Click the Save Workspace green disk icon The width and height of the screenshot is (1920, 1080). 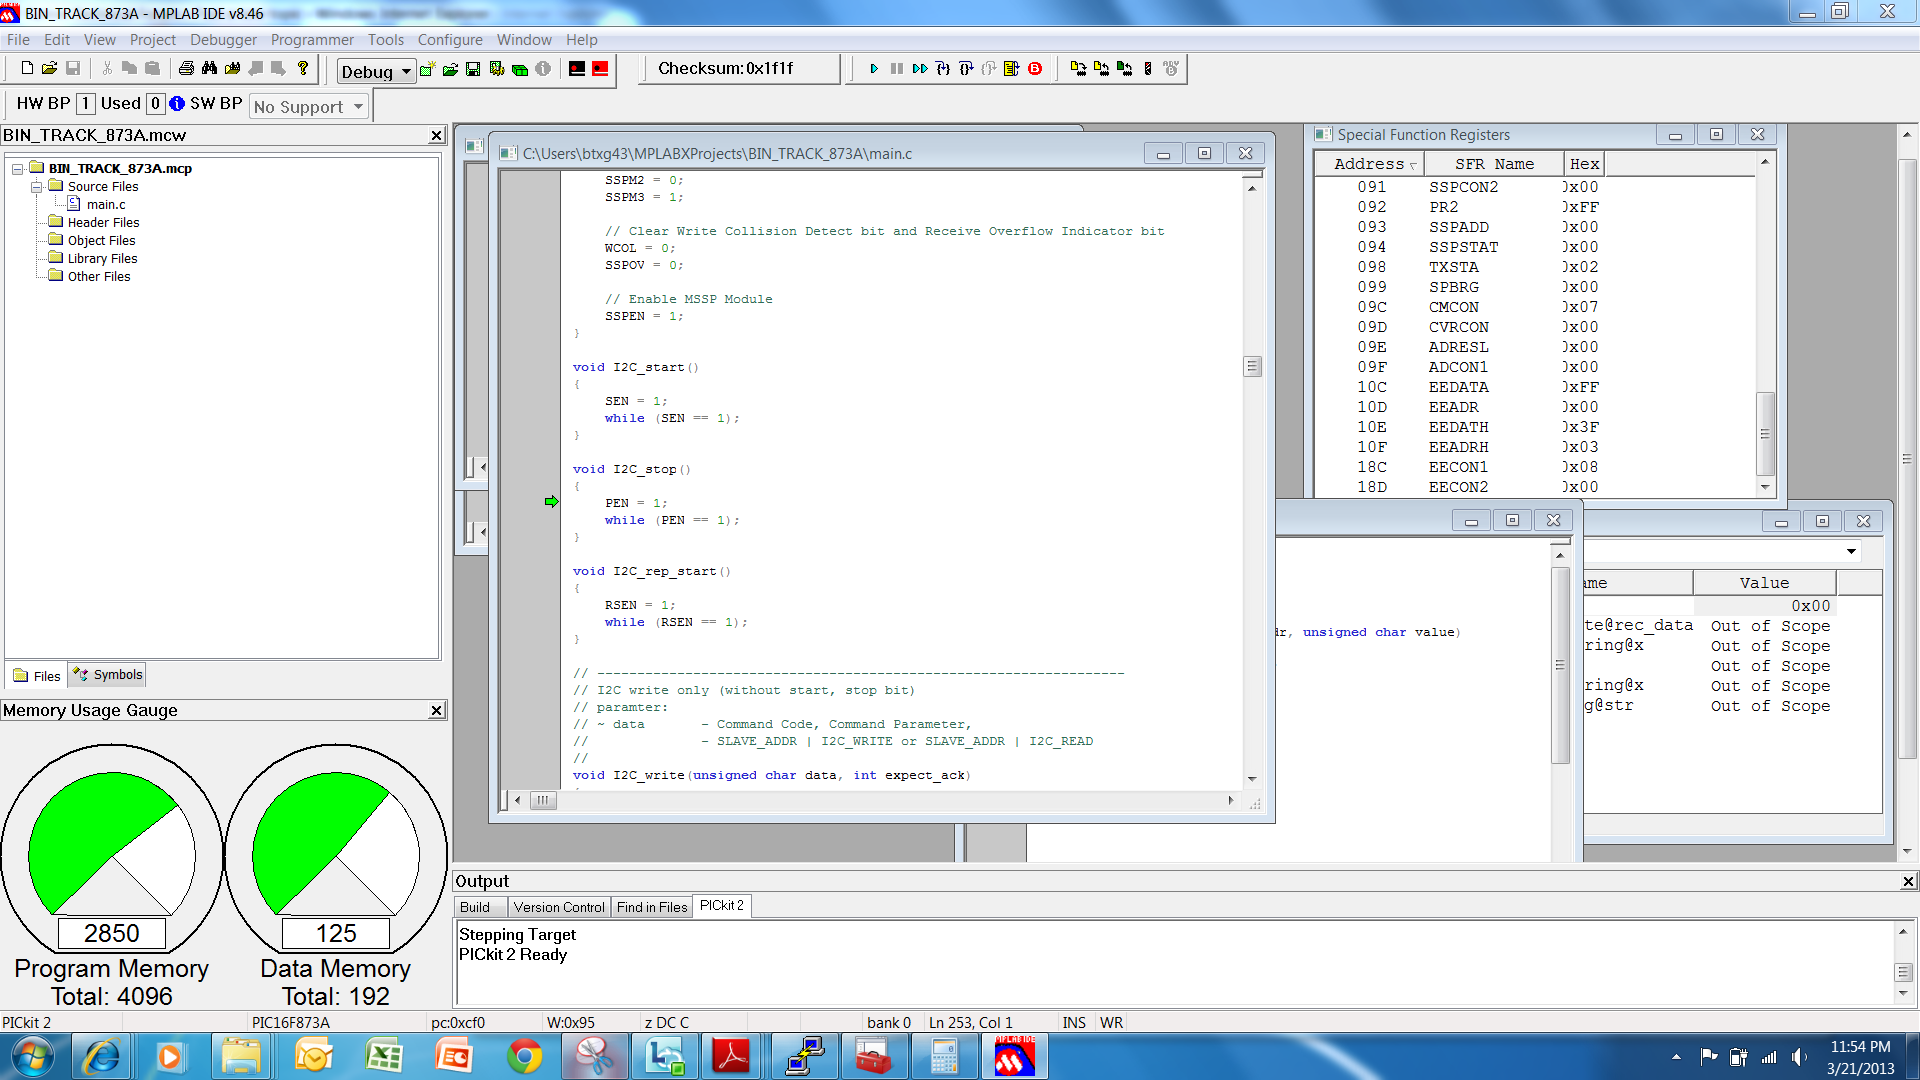(x=473, y=69)
